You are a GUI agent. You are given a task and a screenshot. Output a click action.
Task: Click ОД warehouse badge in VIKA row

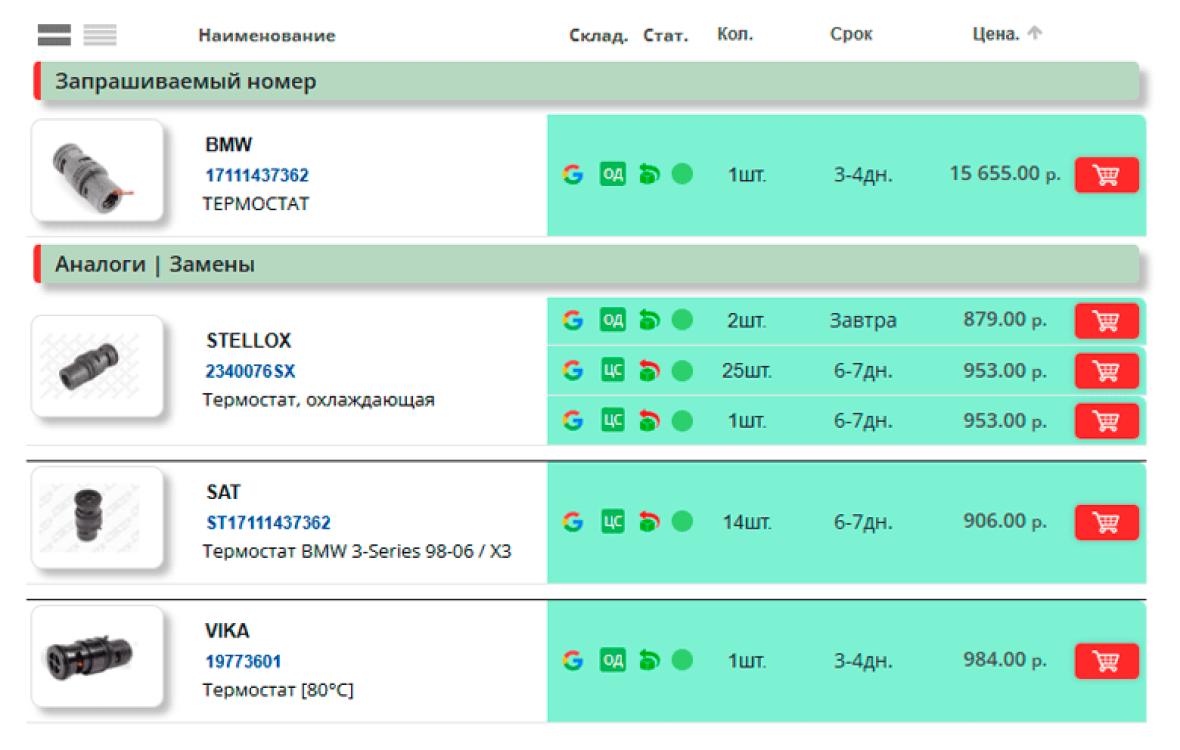[x=613, y=660]
